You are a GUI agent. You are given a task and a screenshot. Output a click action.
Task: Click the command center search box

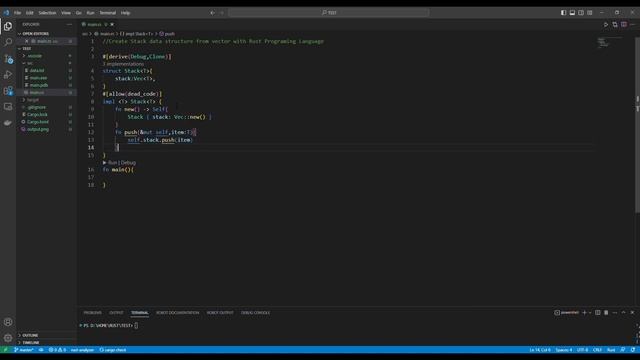[329, 13]
